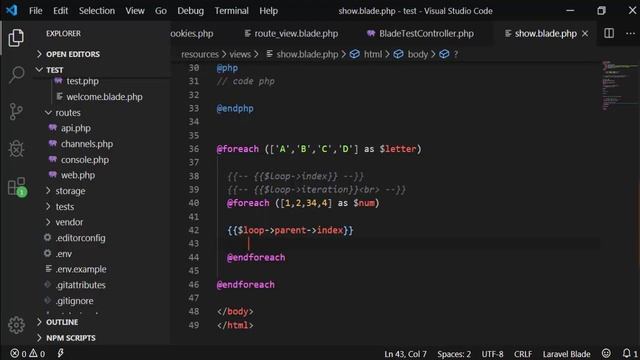The image size is (640, 360).
Task: Click the code minimap preview
Action: coord(620,86)
